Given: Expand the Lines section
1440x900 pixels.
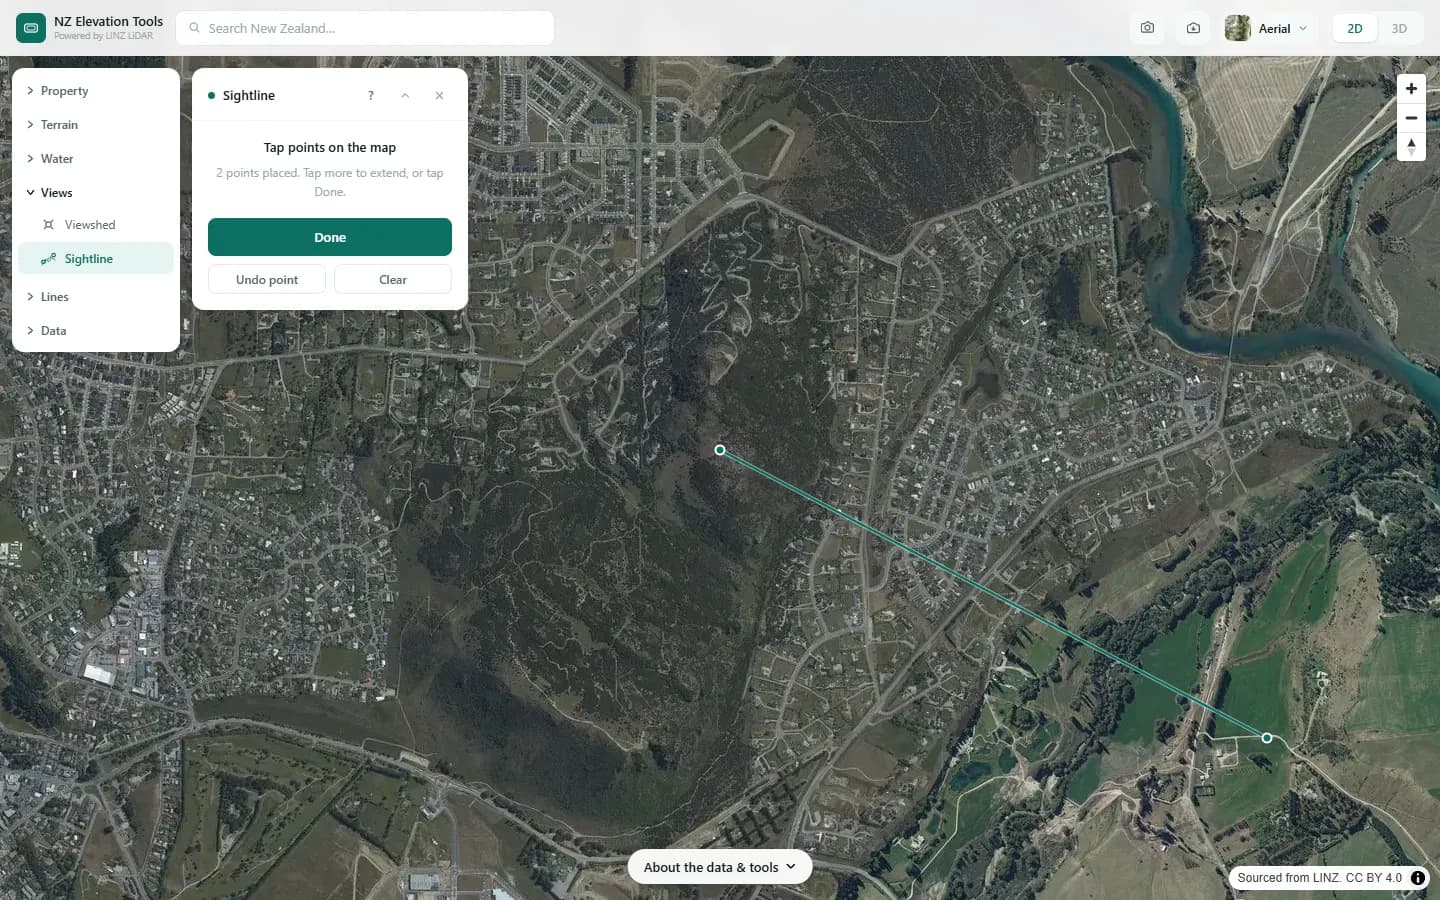Looking at the screenshot, I should (96, 297).
